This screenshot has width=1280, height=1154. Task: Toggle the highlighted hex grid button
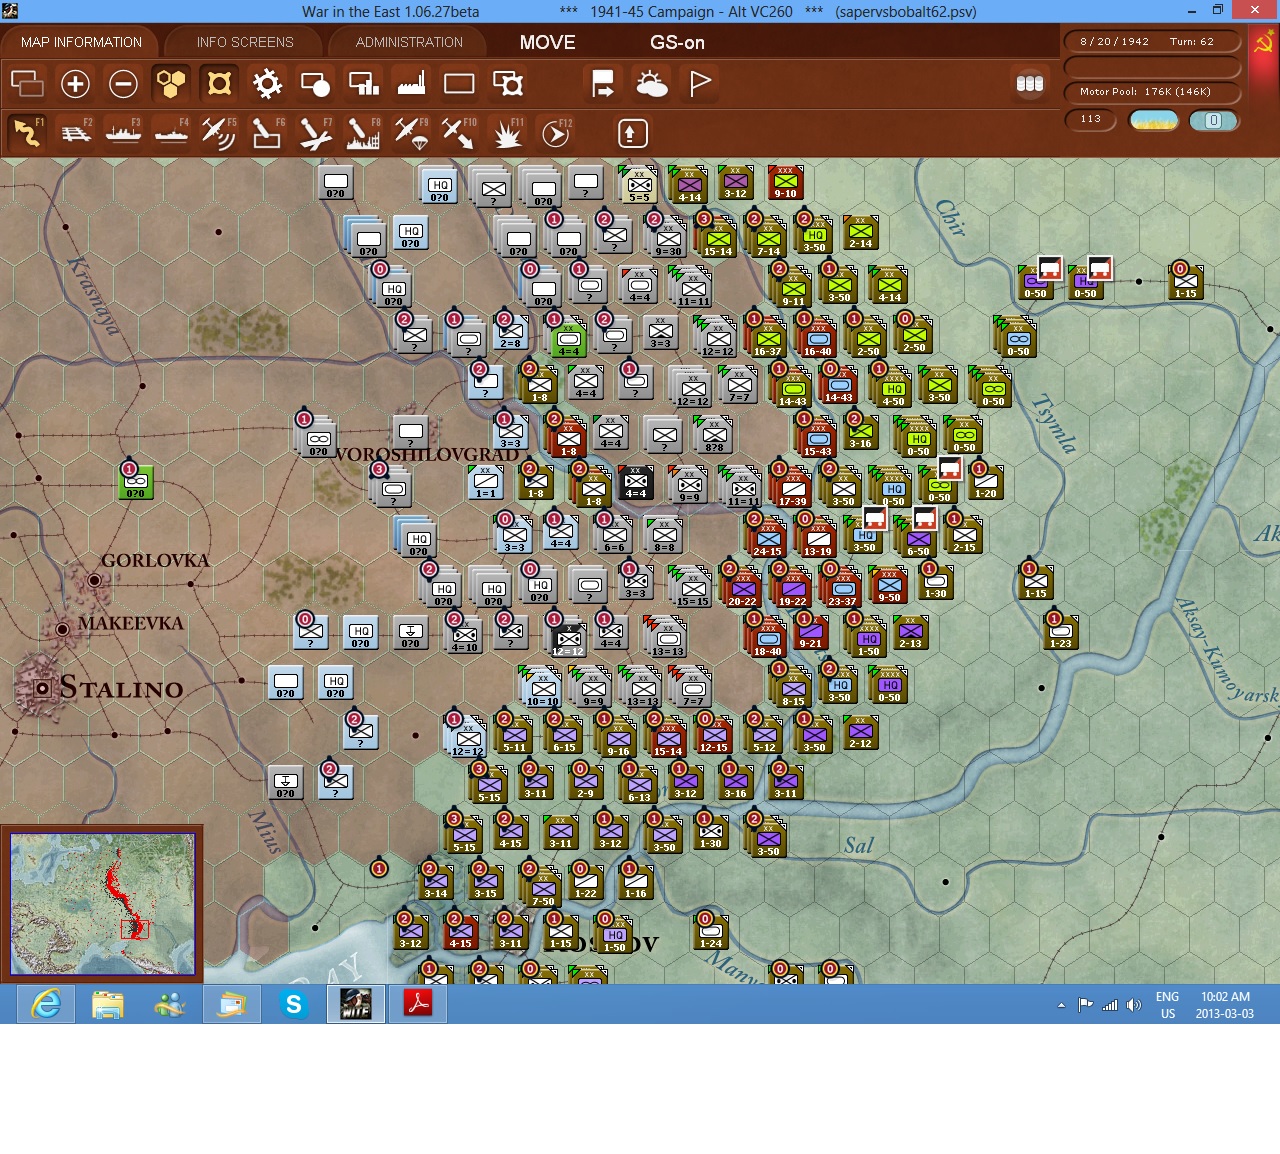tap(171, 83)
